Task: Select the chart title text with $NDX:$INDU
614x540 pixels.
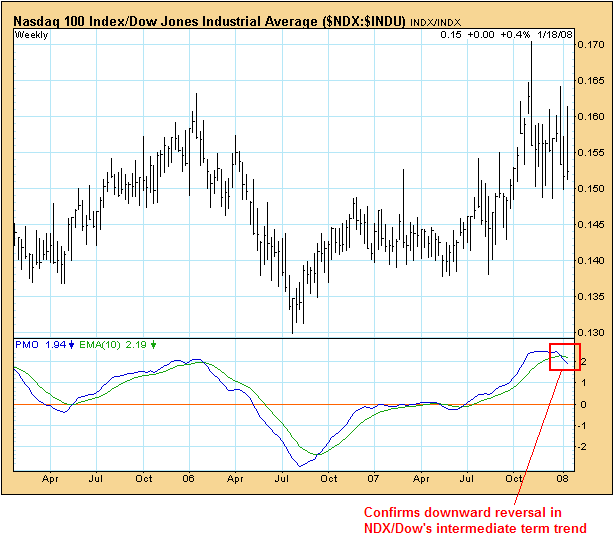Action: click(209, 19)
